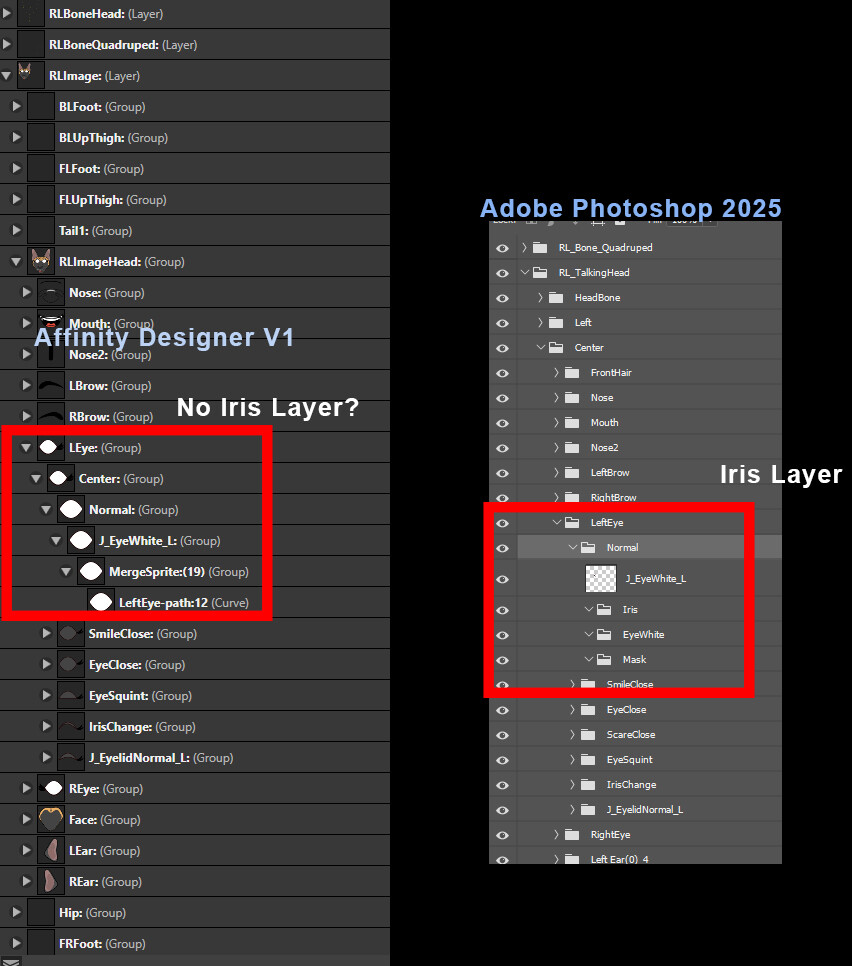Expand the Affinity SmileClose group
Image resolution: width=852 pixels, height=966 pixels.
point(46,633)
